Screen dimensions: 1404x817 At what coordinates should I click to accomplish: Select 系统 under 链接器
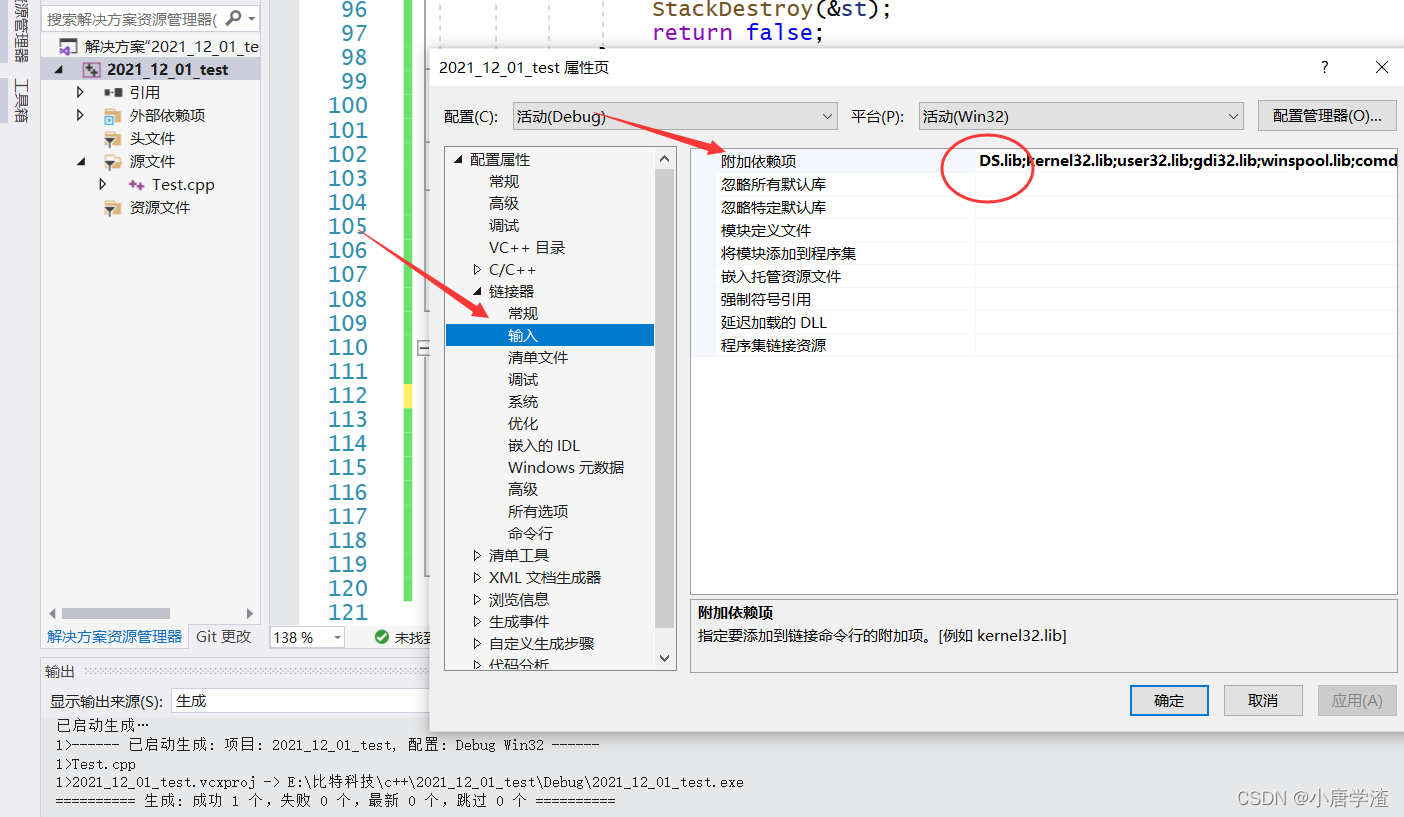[x=523, y=401]
